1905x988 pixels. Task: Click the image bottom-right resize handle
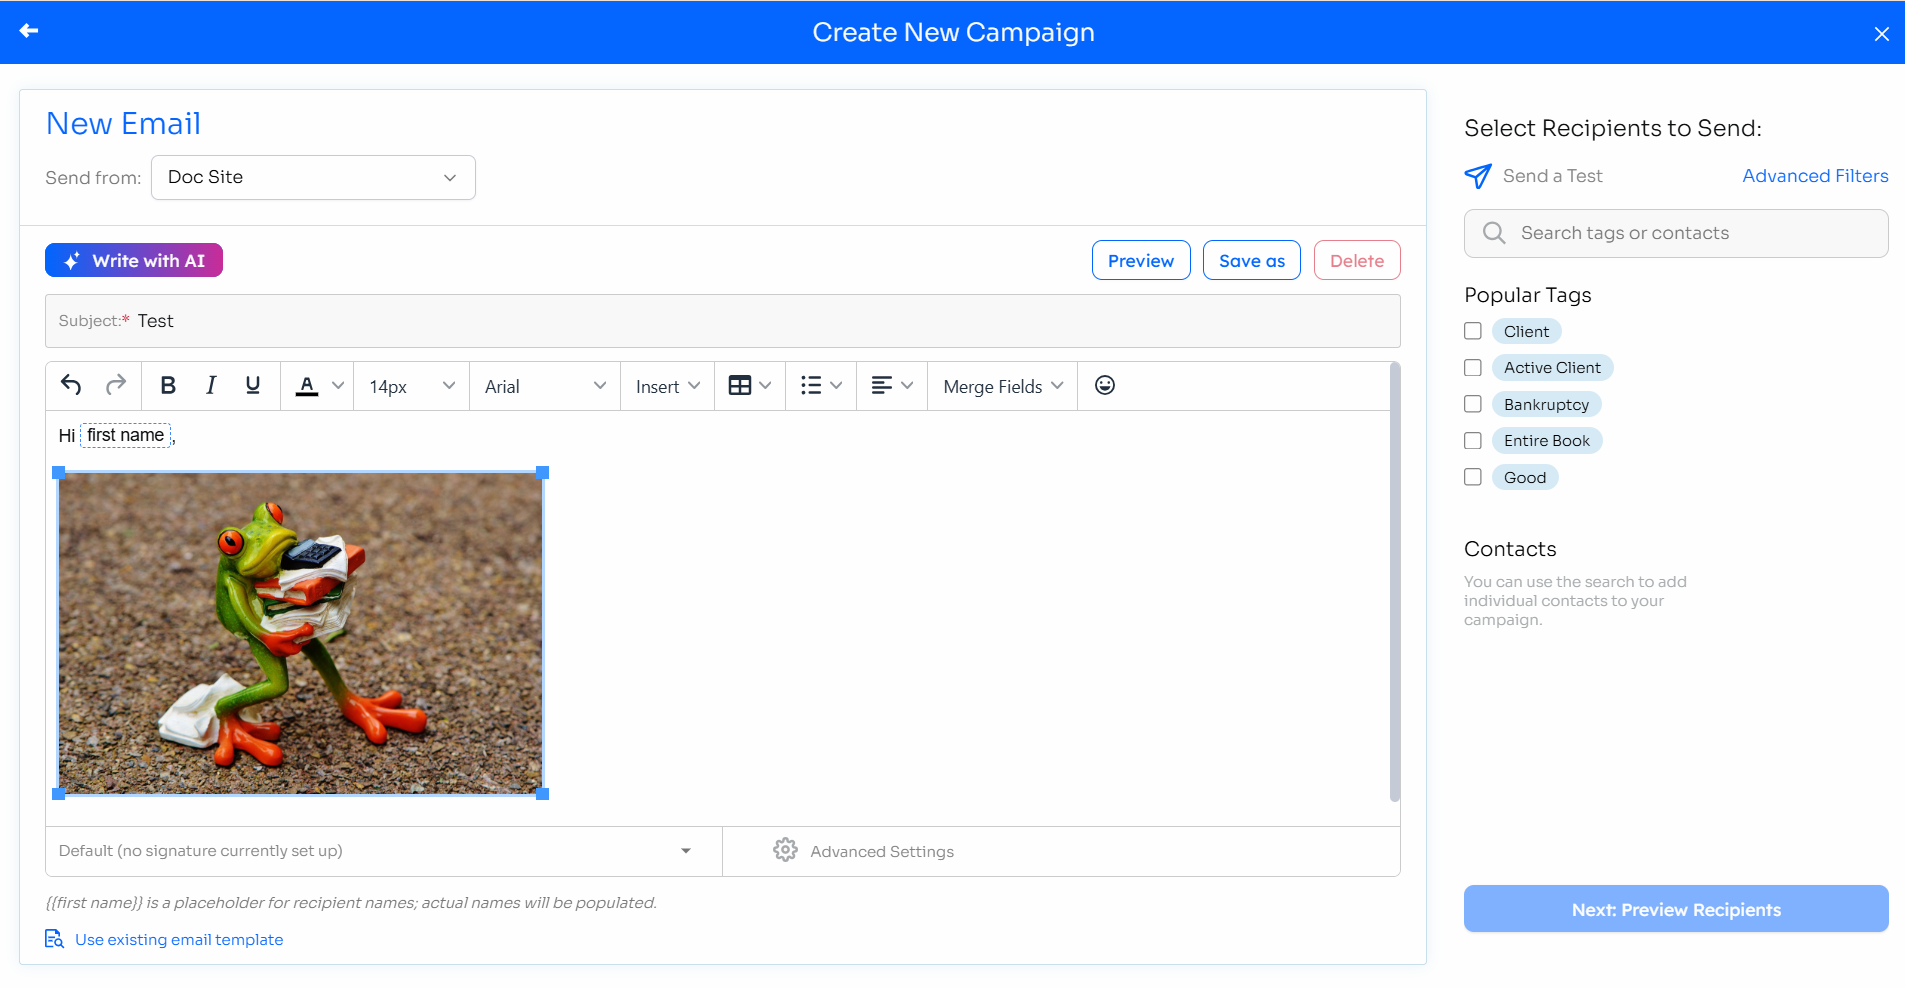coord(543,794)
